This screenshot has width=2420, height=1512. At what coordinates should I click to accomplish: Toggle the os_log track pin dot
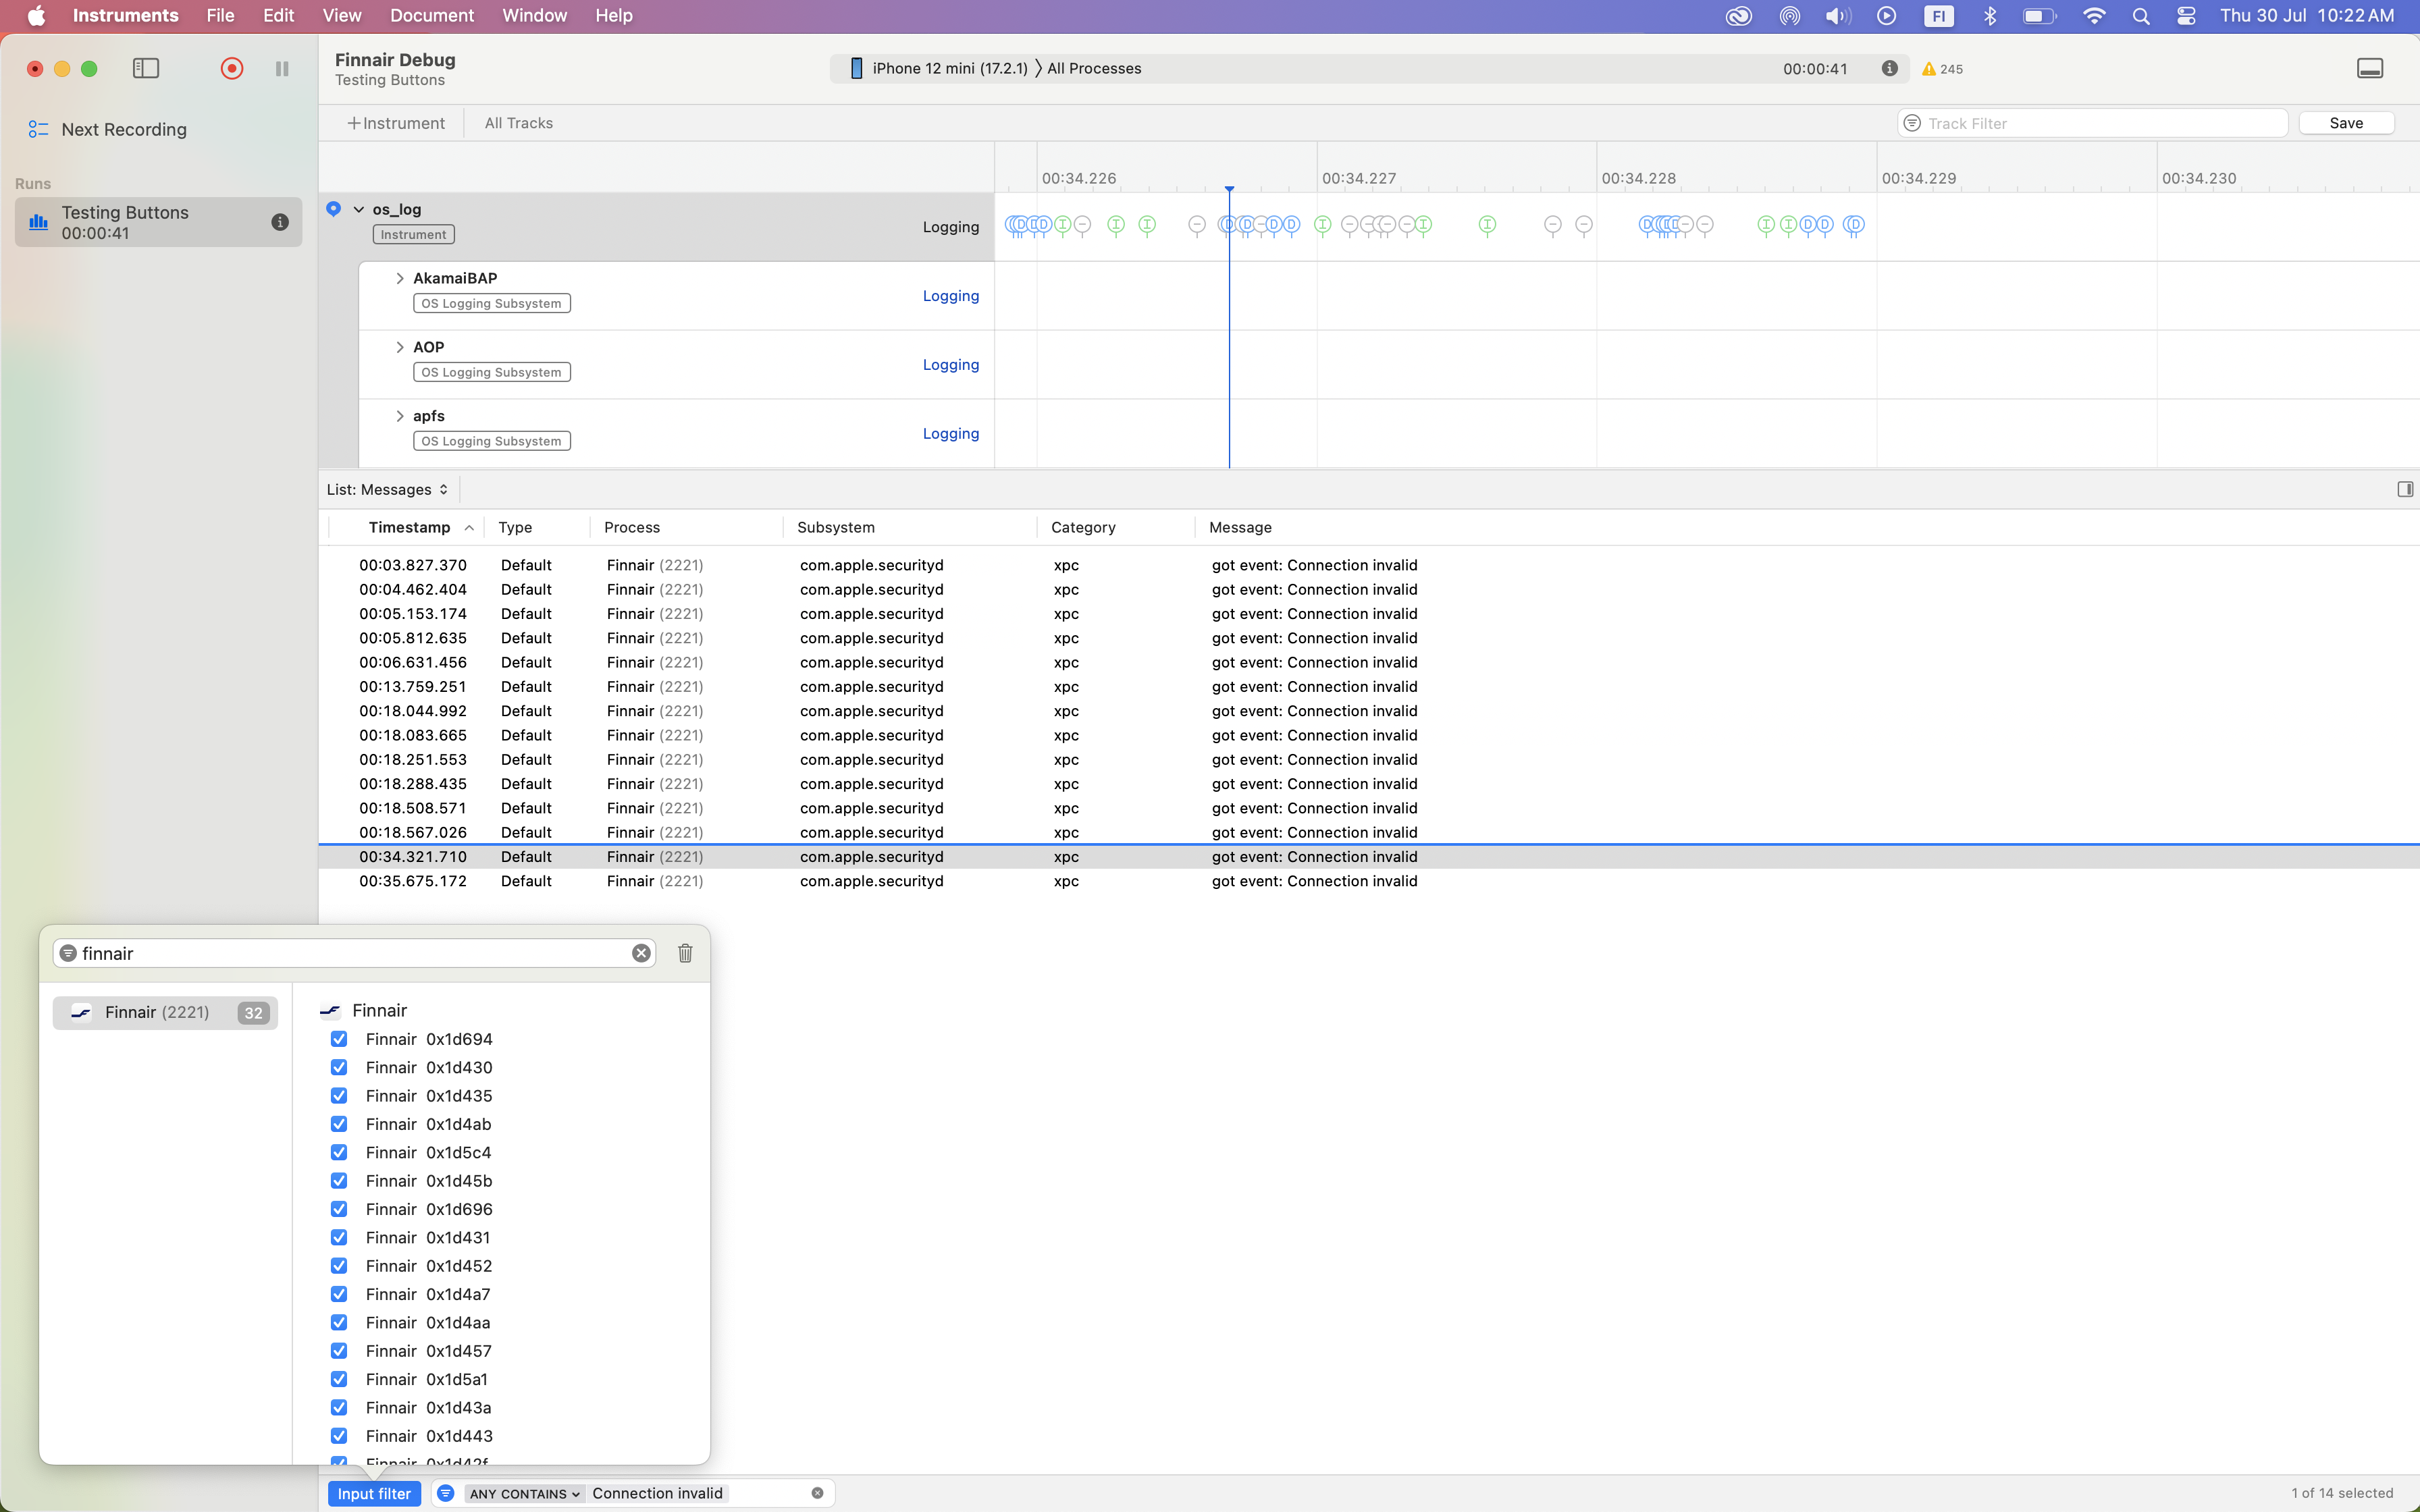333,209
